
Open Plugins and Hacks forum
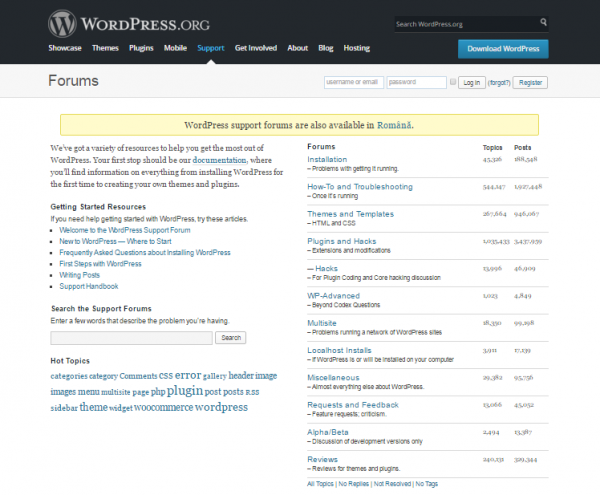(342, 241)
